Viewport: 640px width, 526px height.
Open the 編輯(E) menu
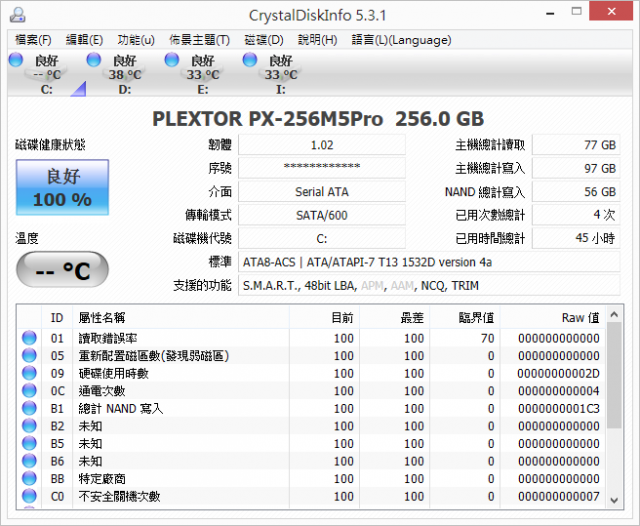point(84,40)
